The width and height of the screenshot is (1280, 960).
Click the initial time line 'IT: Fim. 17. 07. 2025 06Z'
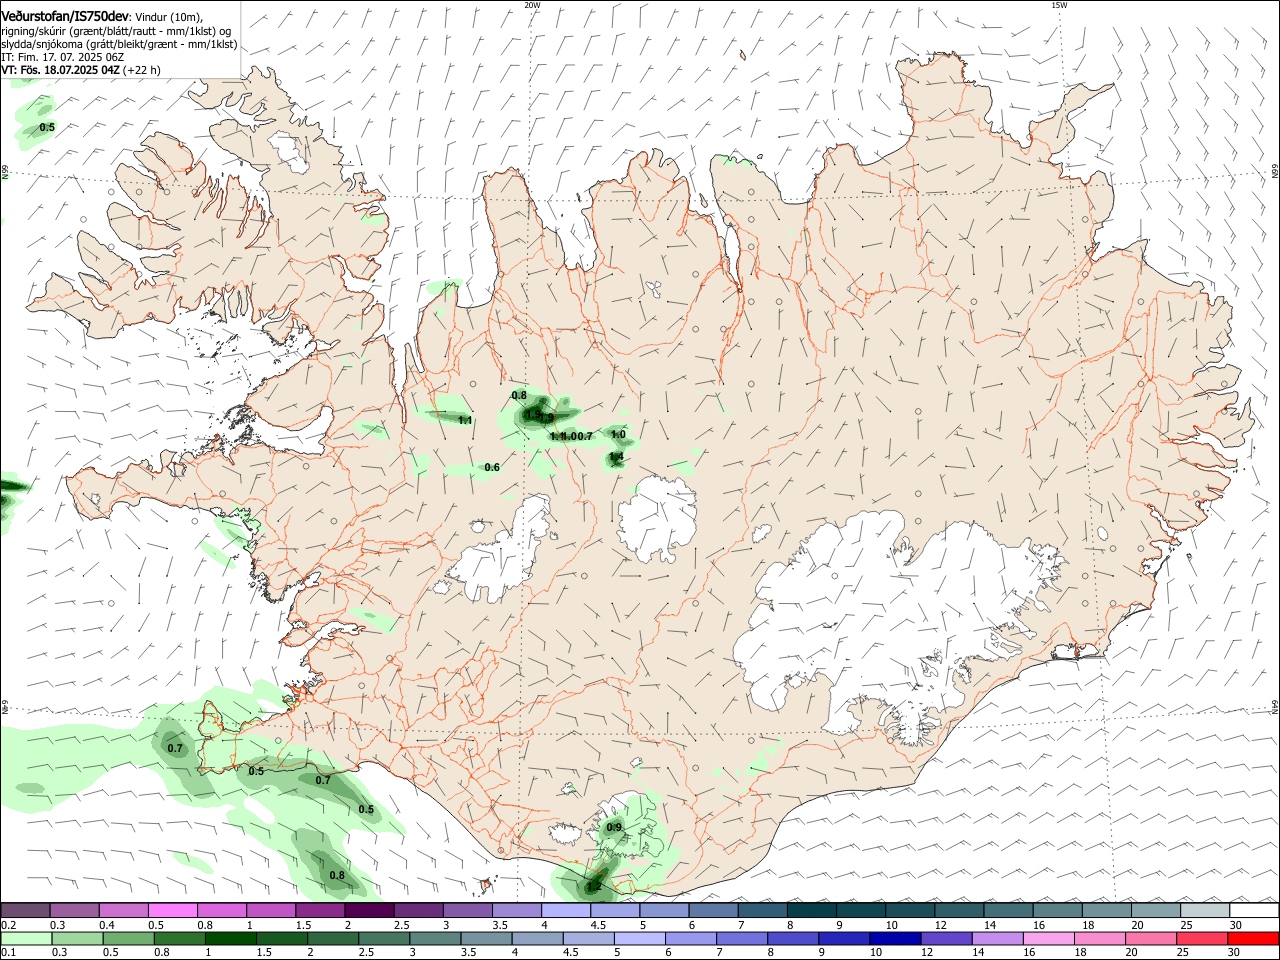62,57
